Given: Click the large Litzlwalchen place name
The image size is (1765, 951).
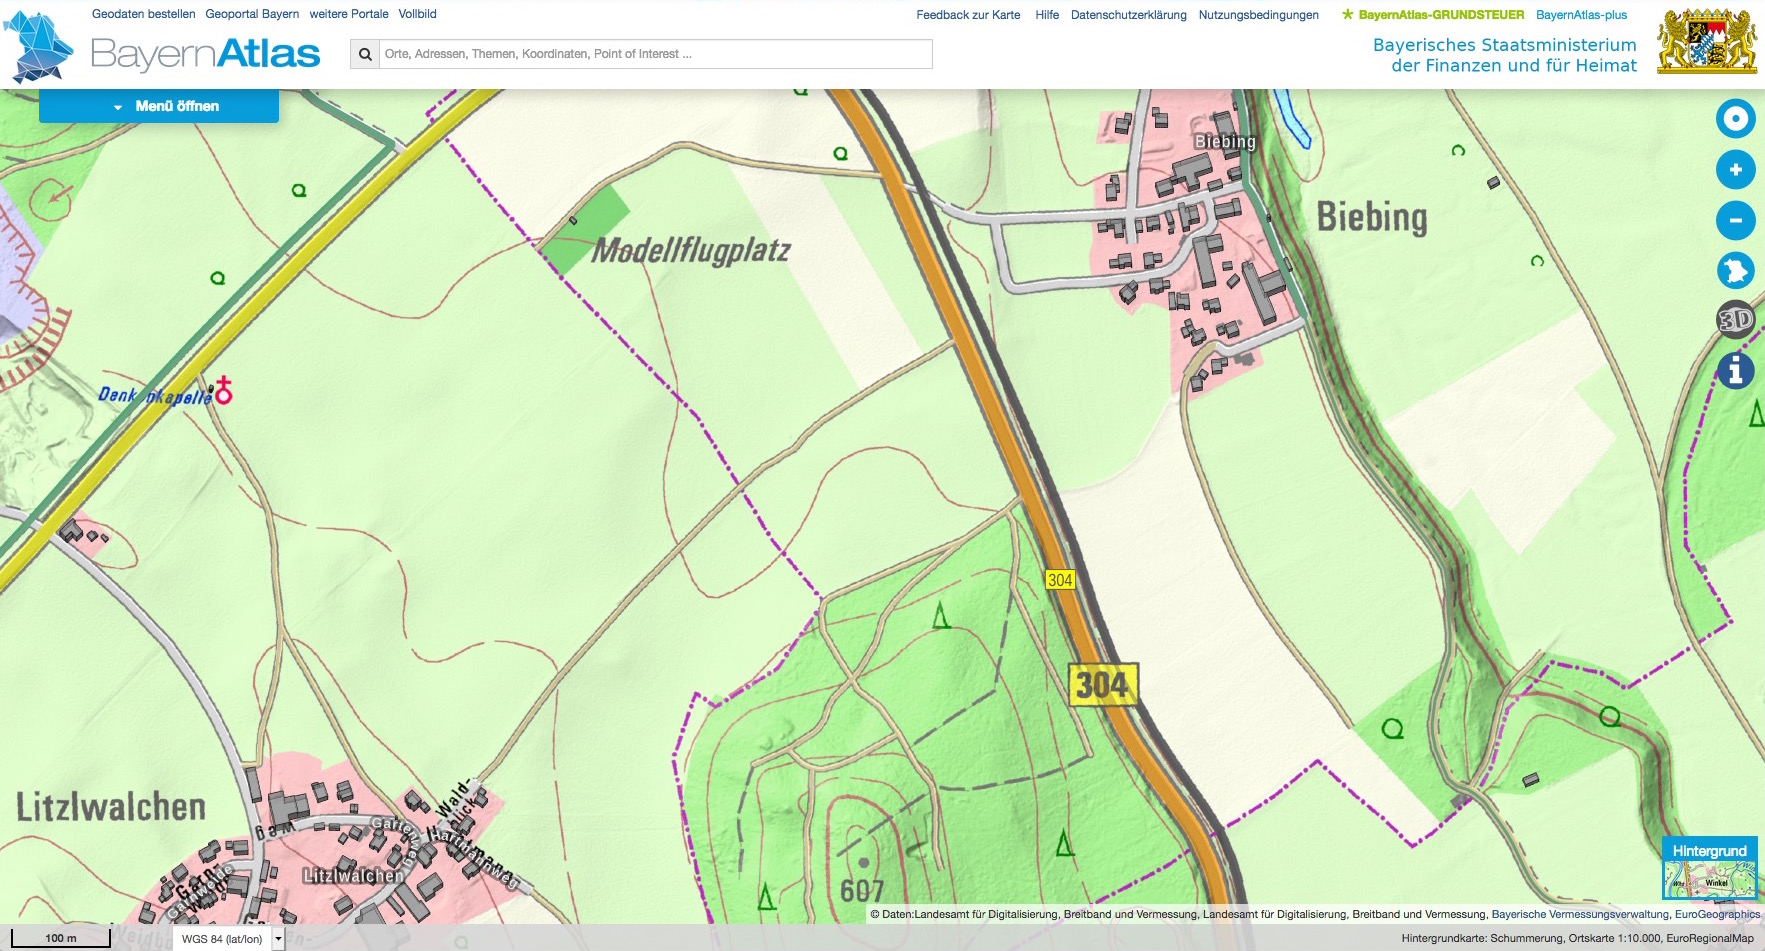Looking at the screenshot, I should point(111,807).
